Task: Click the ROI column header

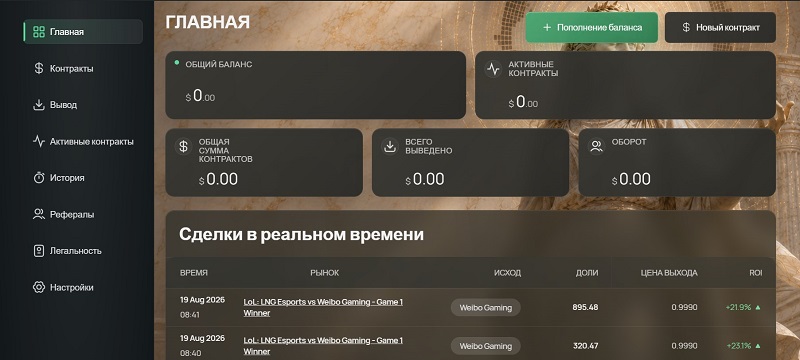Action: click(756, 273)
